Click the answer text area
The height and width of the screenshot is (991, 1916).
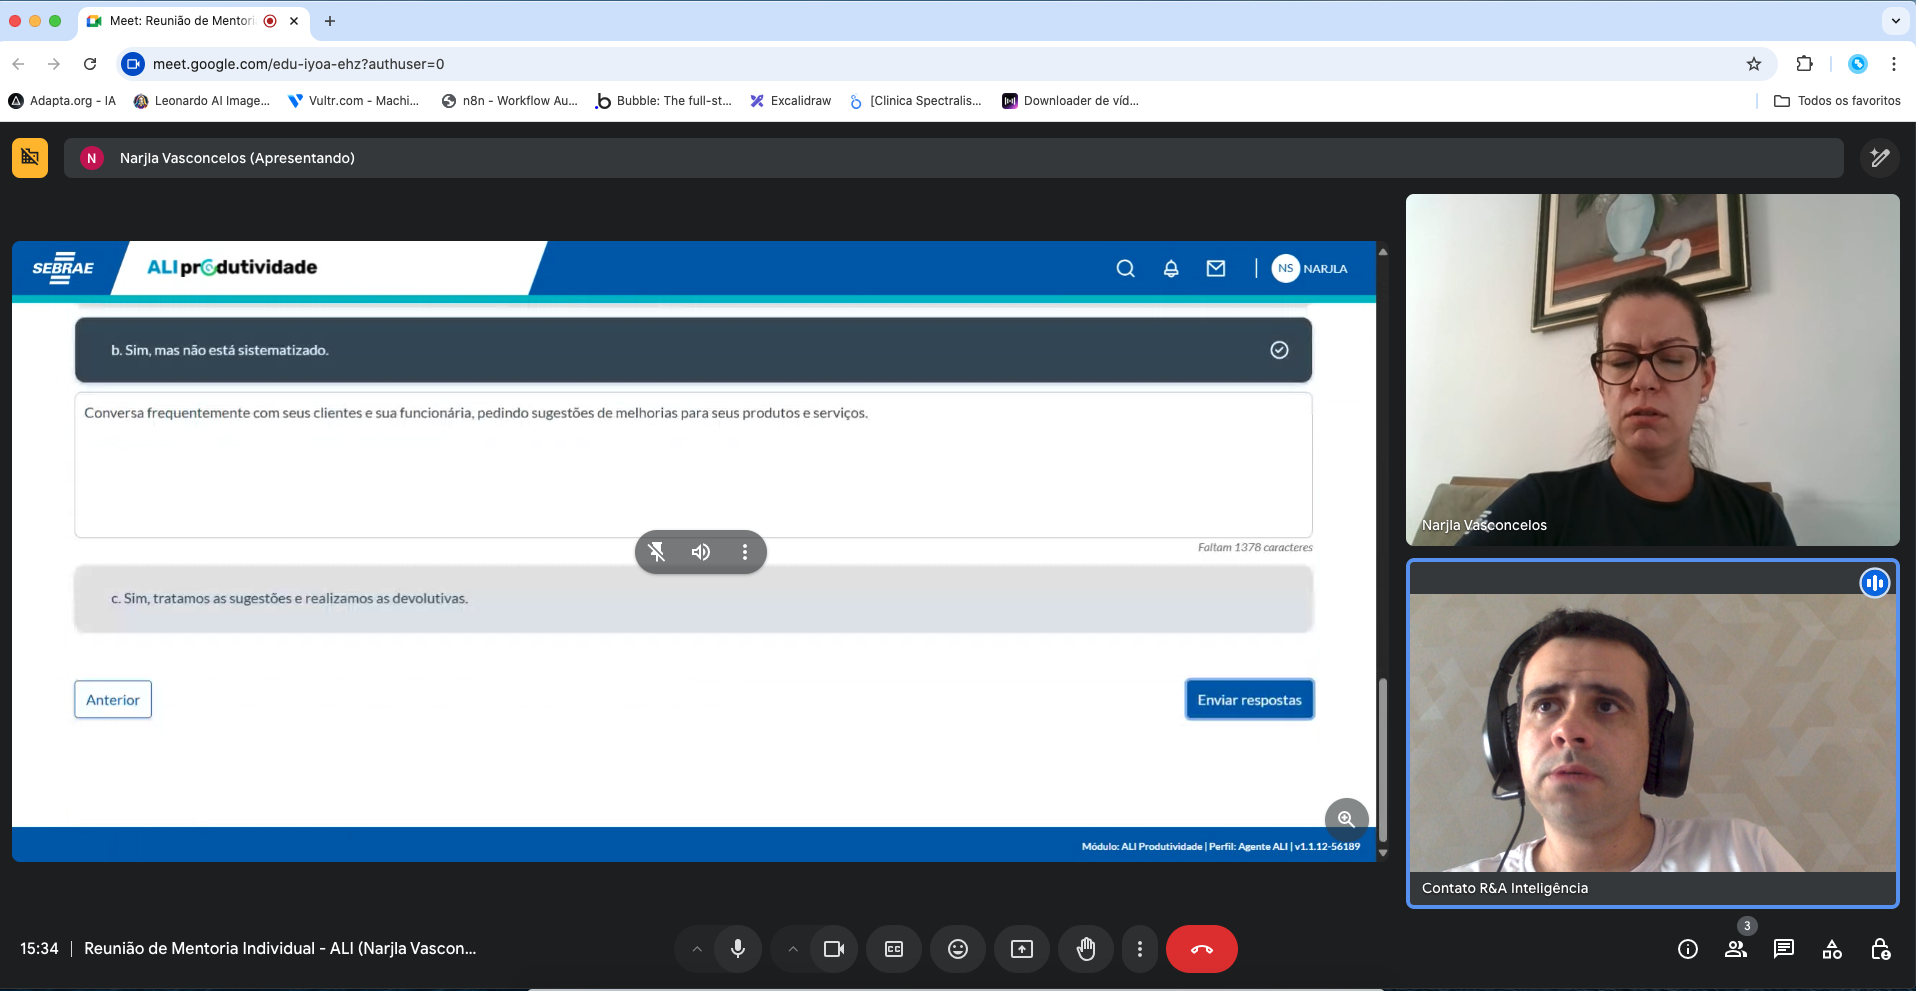693,465
